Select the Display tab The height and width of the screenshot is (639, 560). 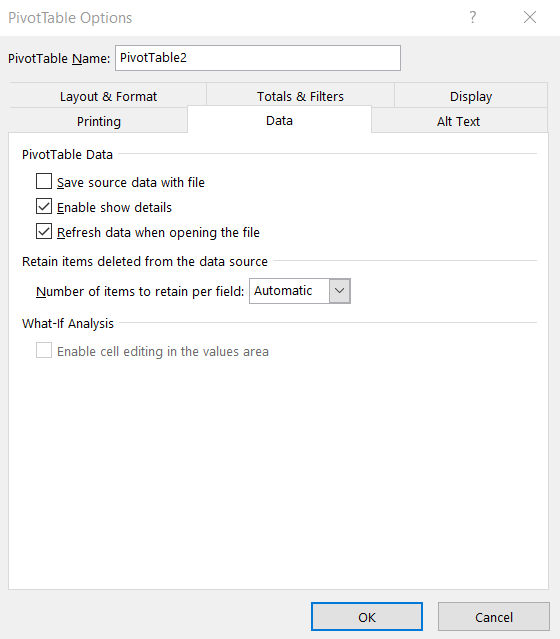click(471, 96)
